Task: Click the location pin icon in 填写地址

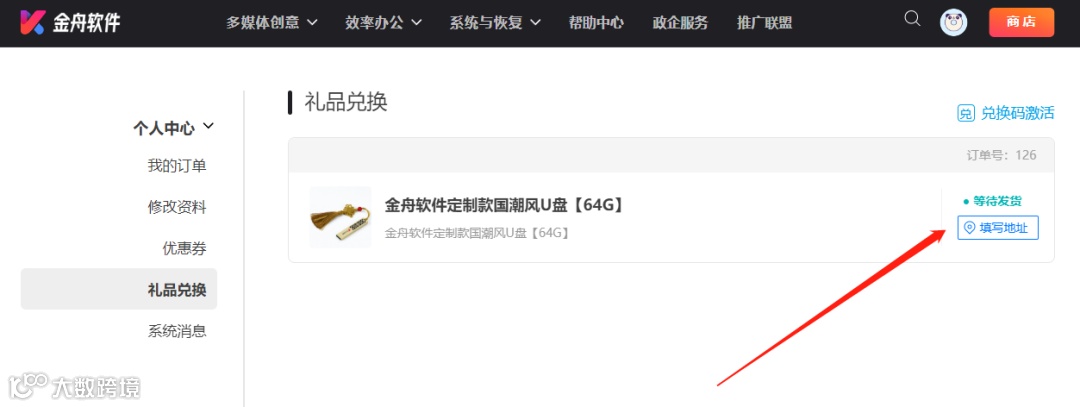Action: pyautogui.click(x=969, y=228)
